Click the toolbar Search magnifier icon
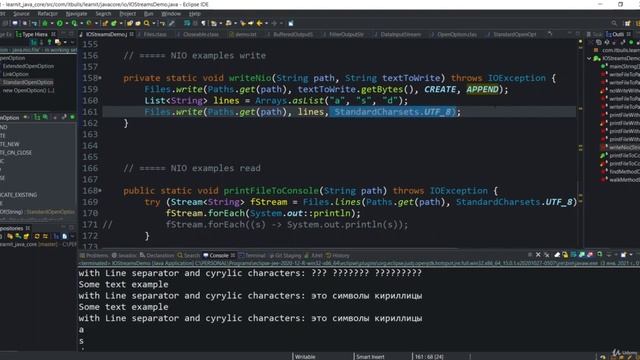 [147, 23]
